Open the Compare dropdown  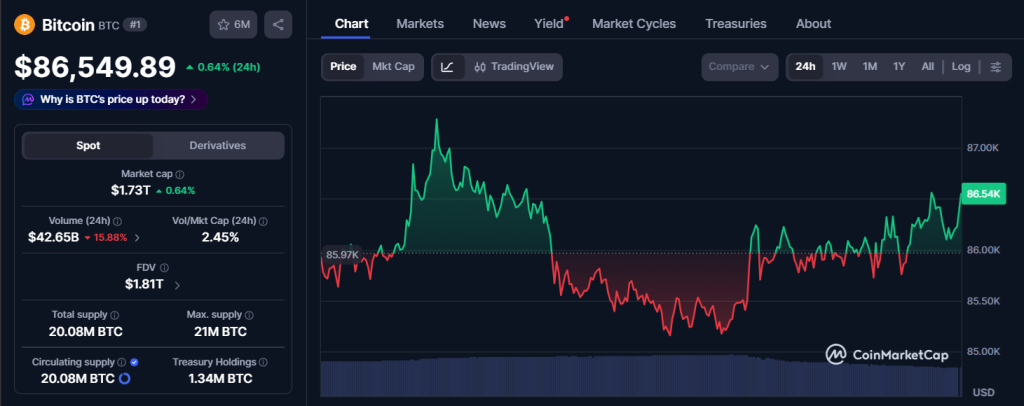coord(740,67)
